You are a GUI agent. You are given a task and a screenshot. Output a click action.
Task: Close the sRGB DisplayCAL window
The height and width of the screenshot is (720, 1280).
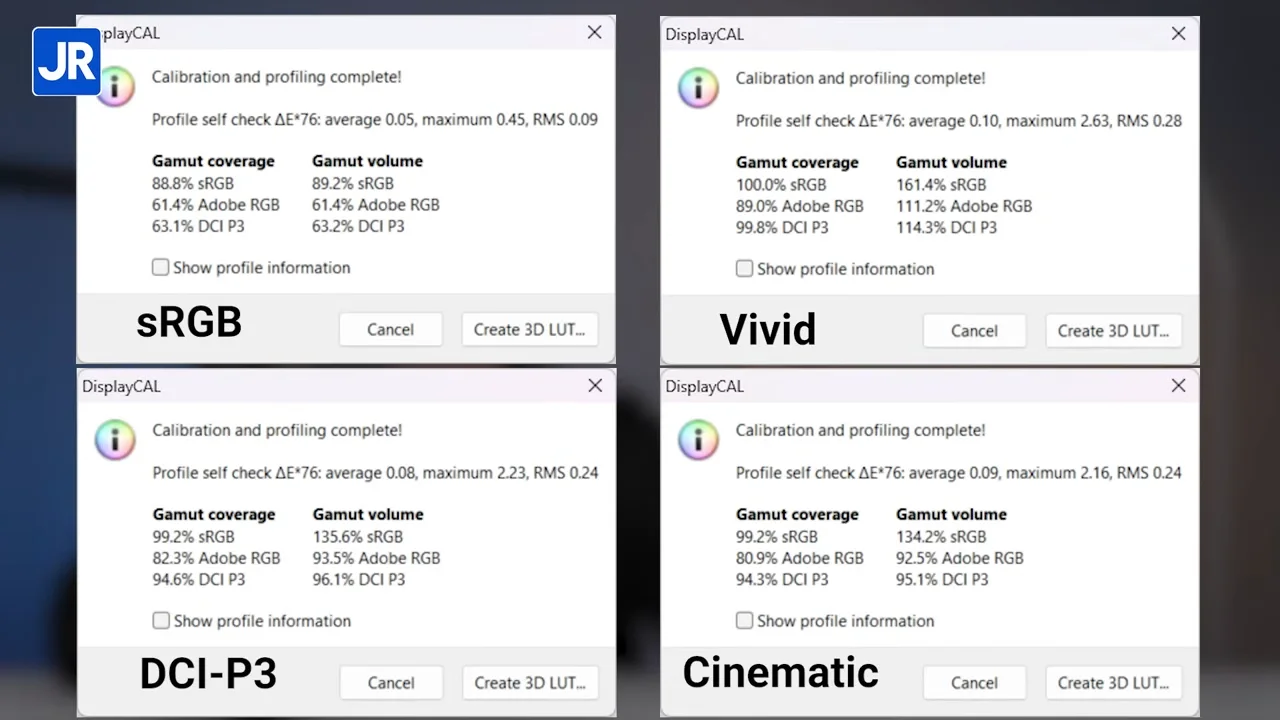[x=594, y=33]
